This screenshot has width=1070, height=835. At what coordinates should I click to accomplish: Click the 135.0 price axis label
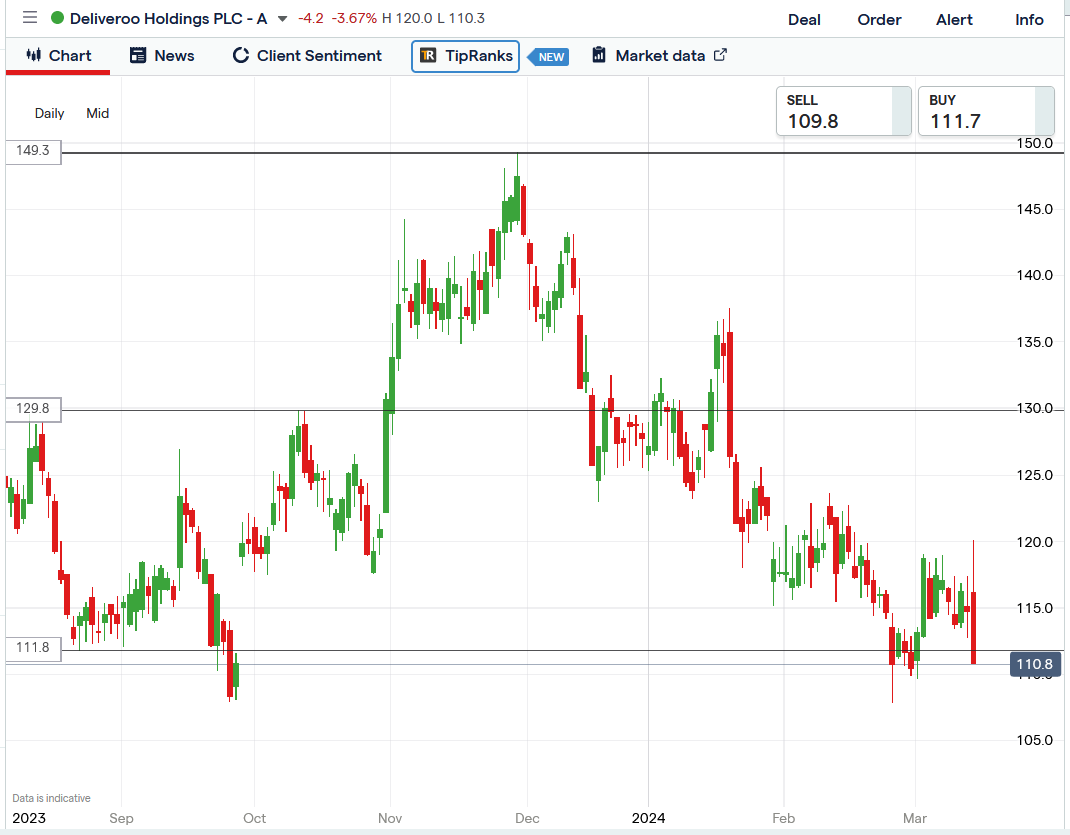tap(1035, 342)
